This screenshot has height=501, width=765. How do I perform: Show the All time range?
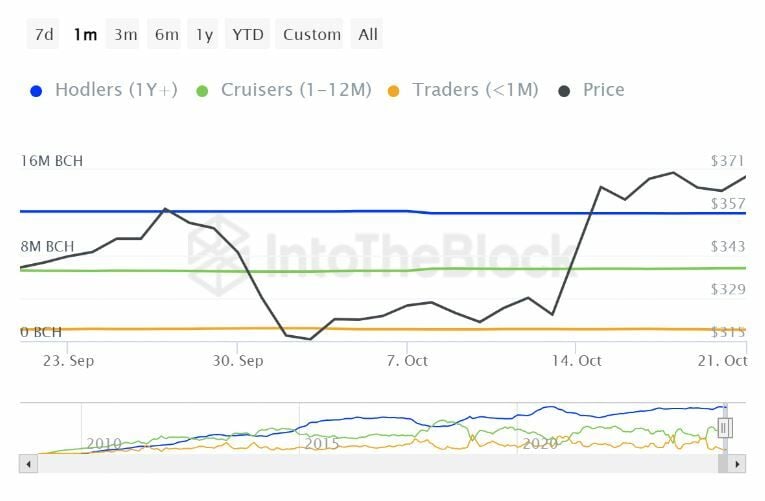click(x=368, y=34)
